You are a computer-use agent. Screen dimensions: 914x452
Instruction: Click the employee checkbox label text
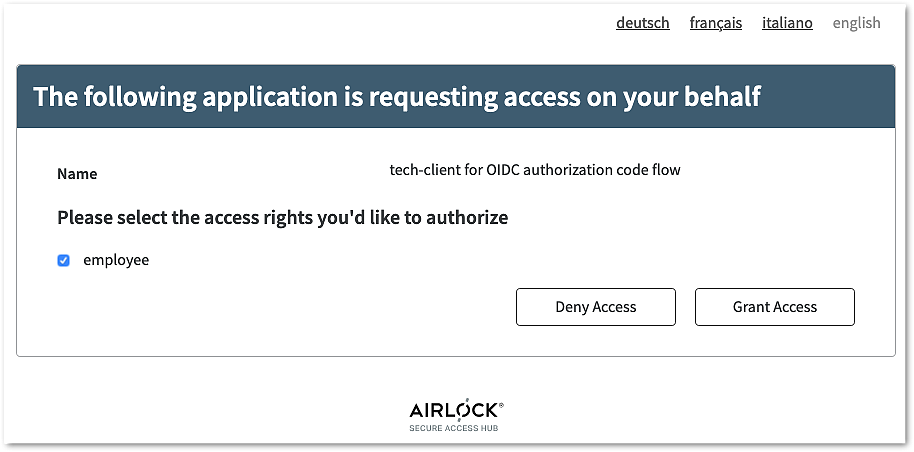(x=116, y=260)
